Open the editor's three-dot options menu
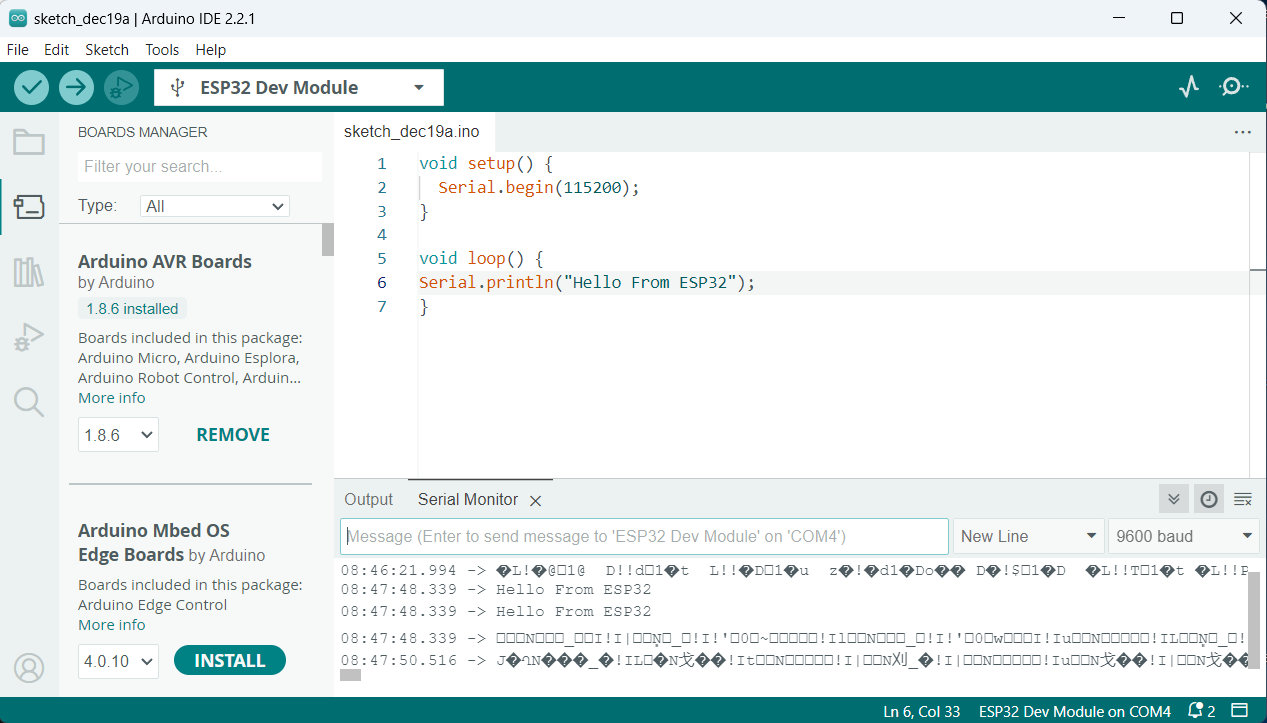This screenshot has width=1267, height=723. pos(1243,132)
